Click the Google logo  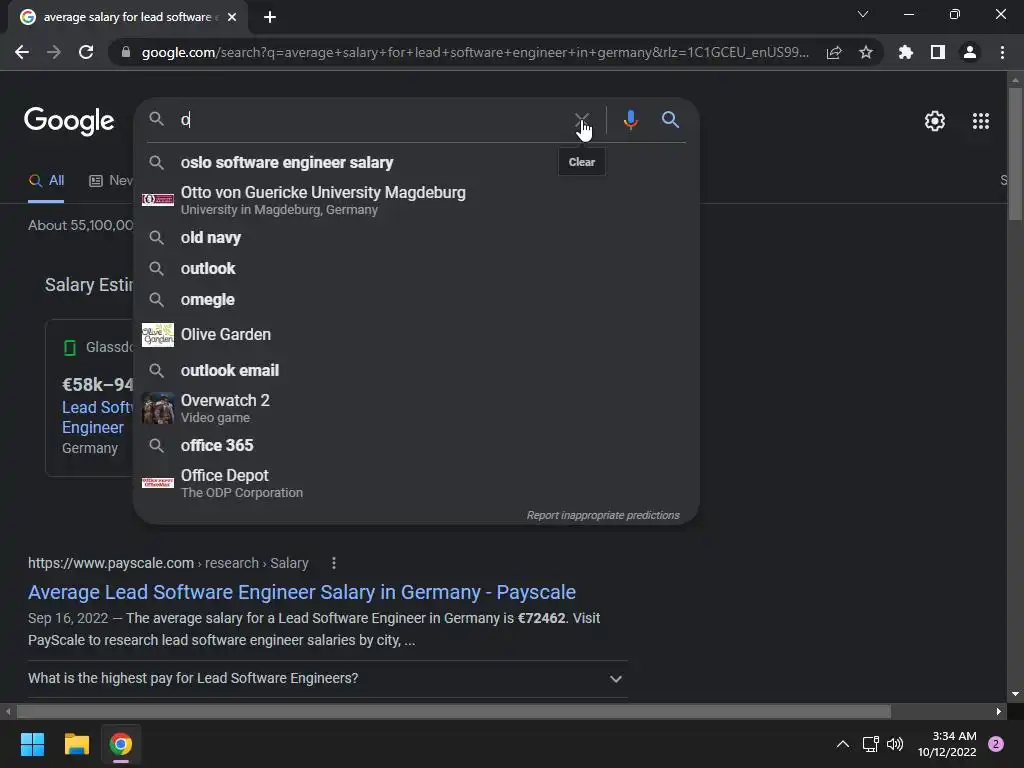[69, 121]
